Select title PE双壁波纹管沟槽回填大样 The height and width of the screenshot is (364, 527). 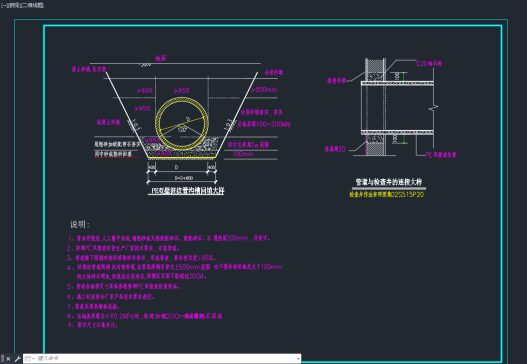coord(187,191)
